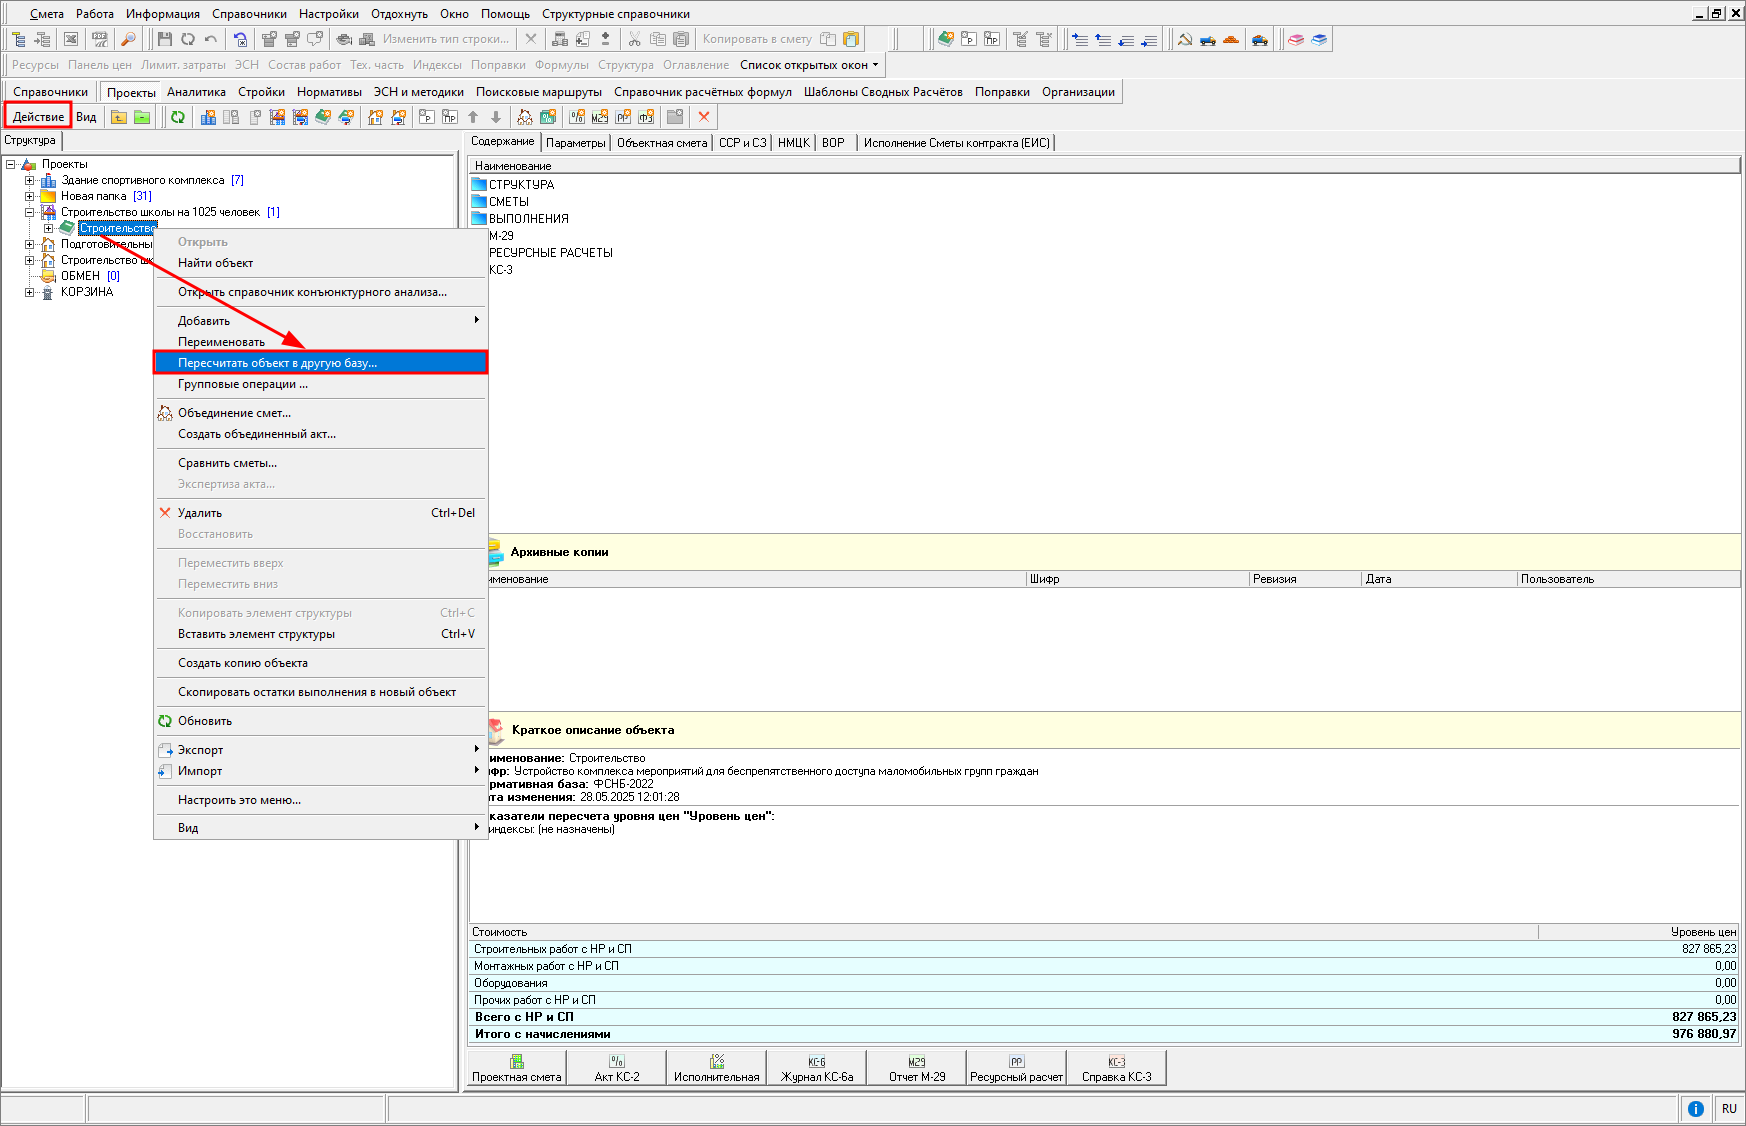Click the green refresh icon in projects toolbar
The height and width of the screenshot is (1126, 1746).
point(178,117)
